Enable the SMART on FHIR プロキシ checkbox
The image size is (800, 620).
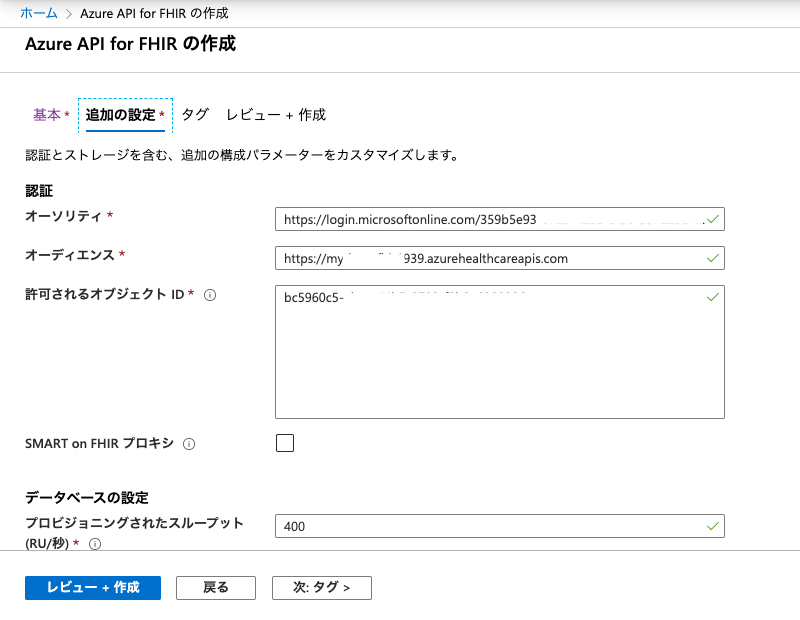(x=285, y=443)
